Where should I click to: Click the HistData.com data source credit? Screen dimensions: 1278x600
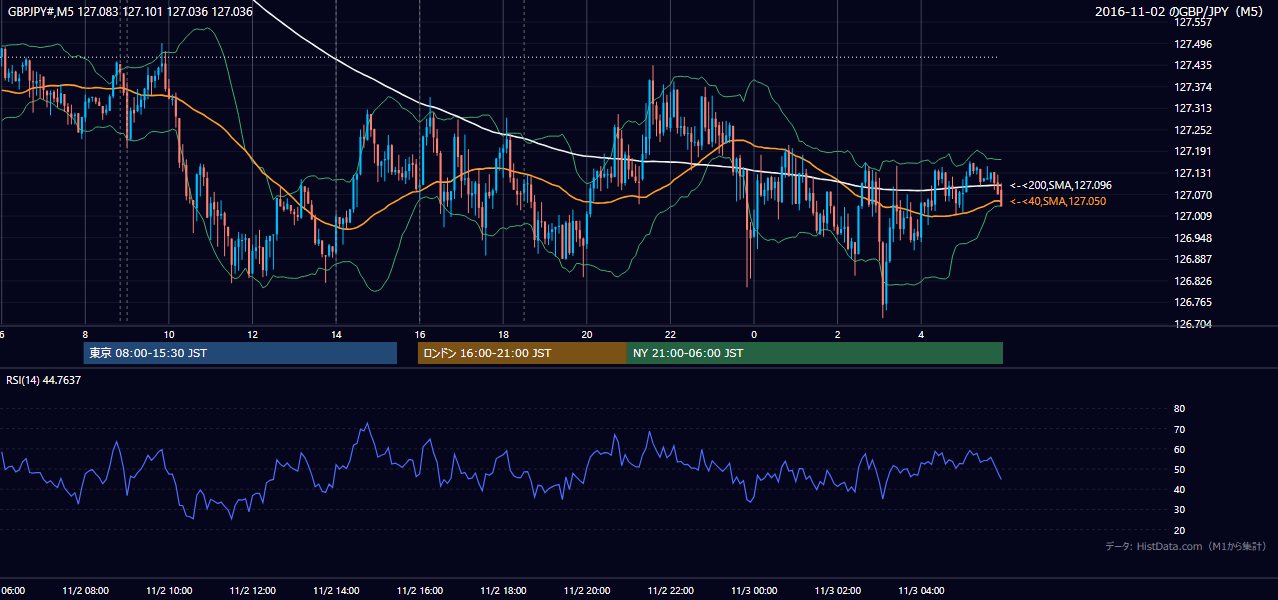click(x=1186, y=546)
